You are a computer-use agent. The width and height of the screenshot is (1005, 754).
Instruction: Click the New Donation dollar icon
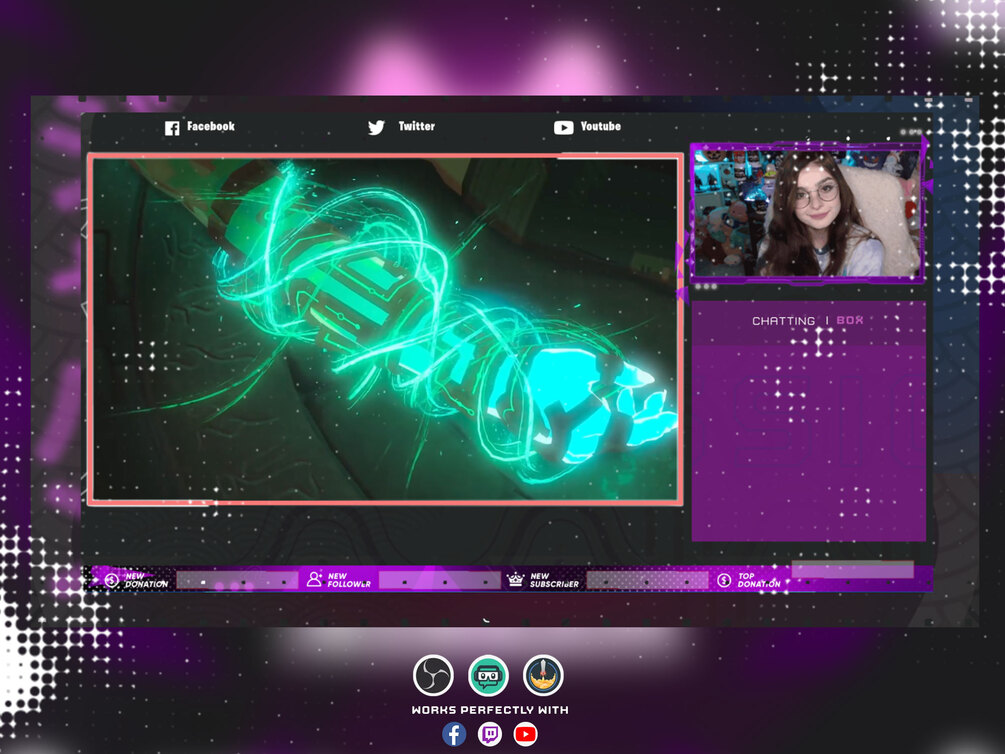[112, 580]
